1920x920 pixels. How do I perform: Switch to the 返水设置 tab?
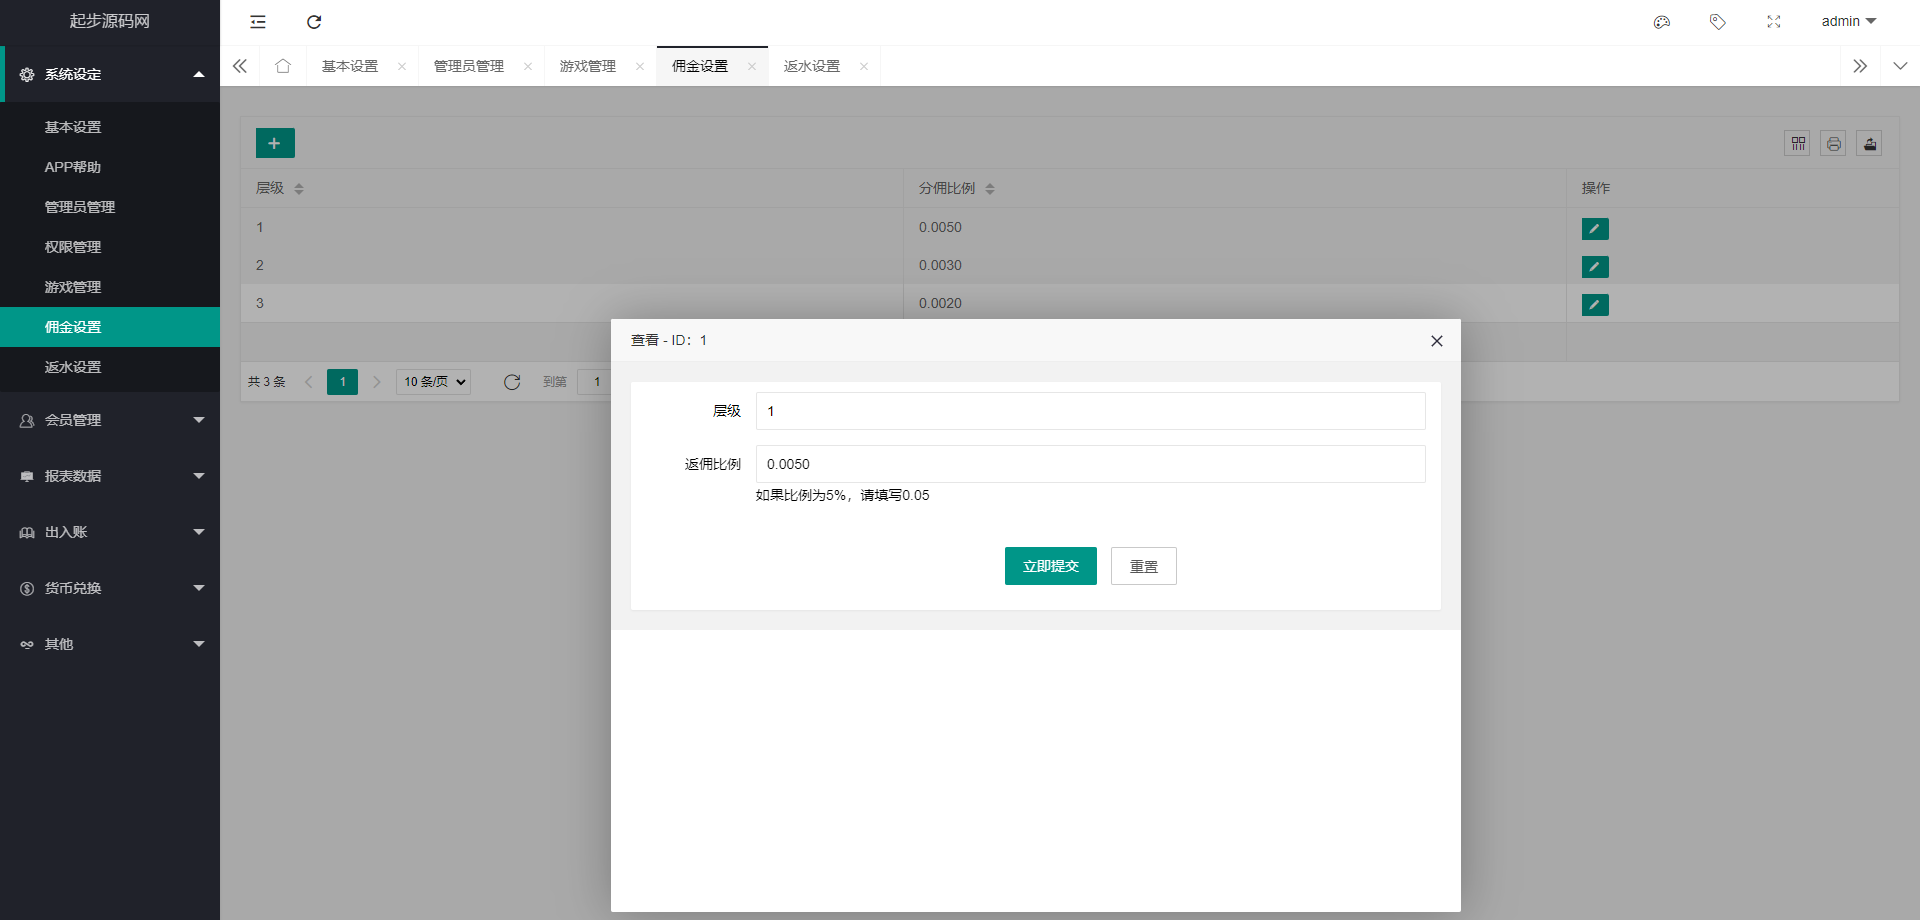(812, 66)
